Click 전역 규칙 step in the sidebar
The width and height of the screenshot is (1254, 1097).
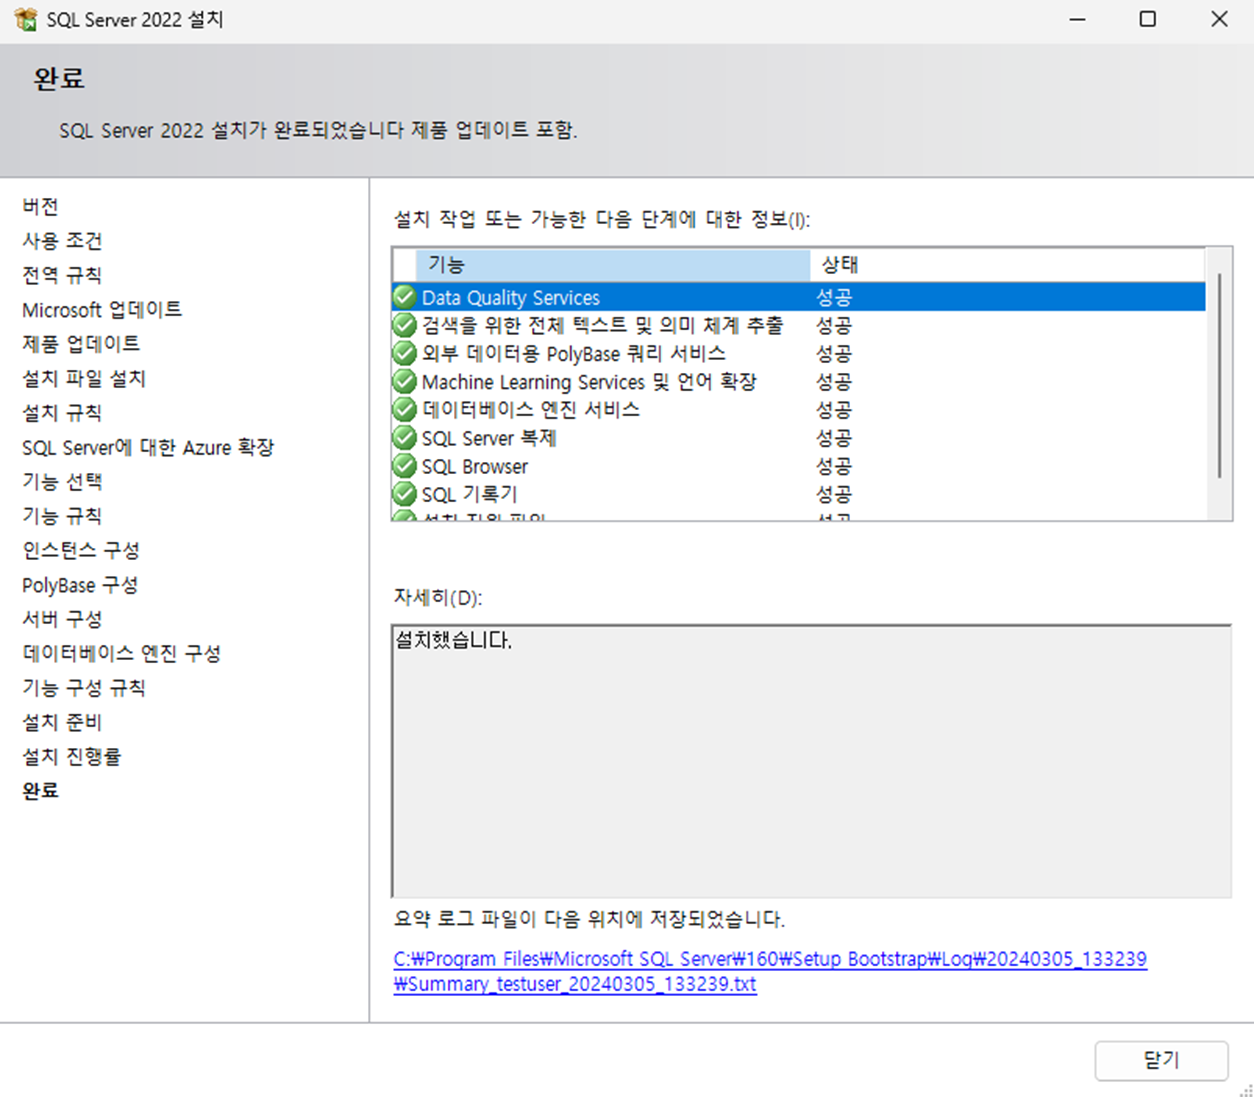(x=62, y=275)
